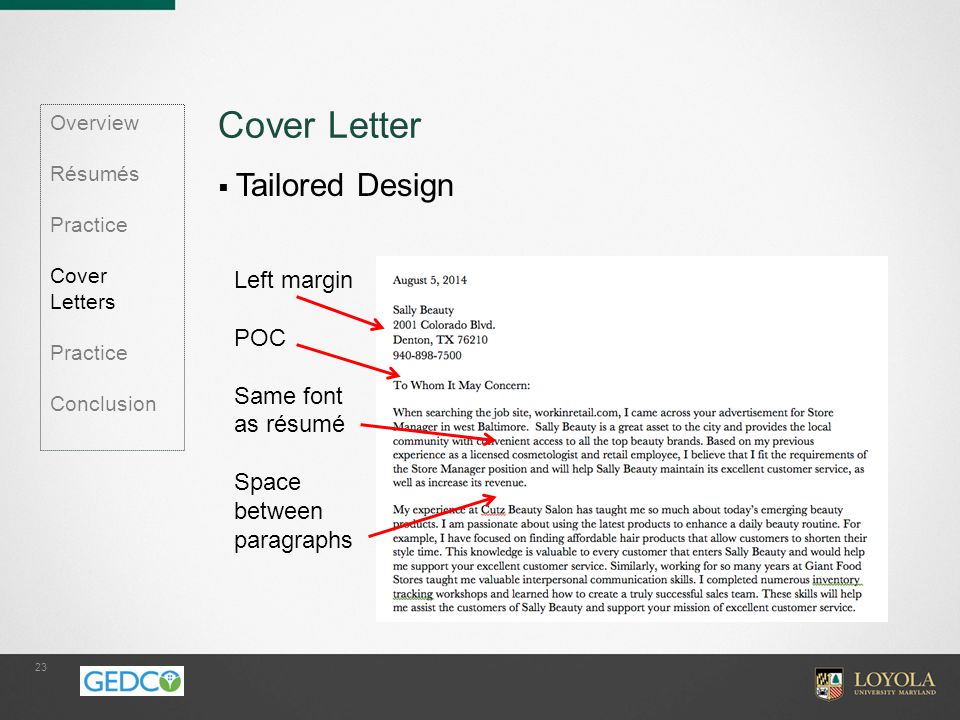
Task: Select the 'Same font as résumé' label
Action: tap(289, 410)
